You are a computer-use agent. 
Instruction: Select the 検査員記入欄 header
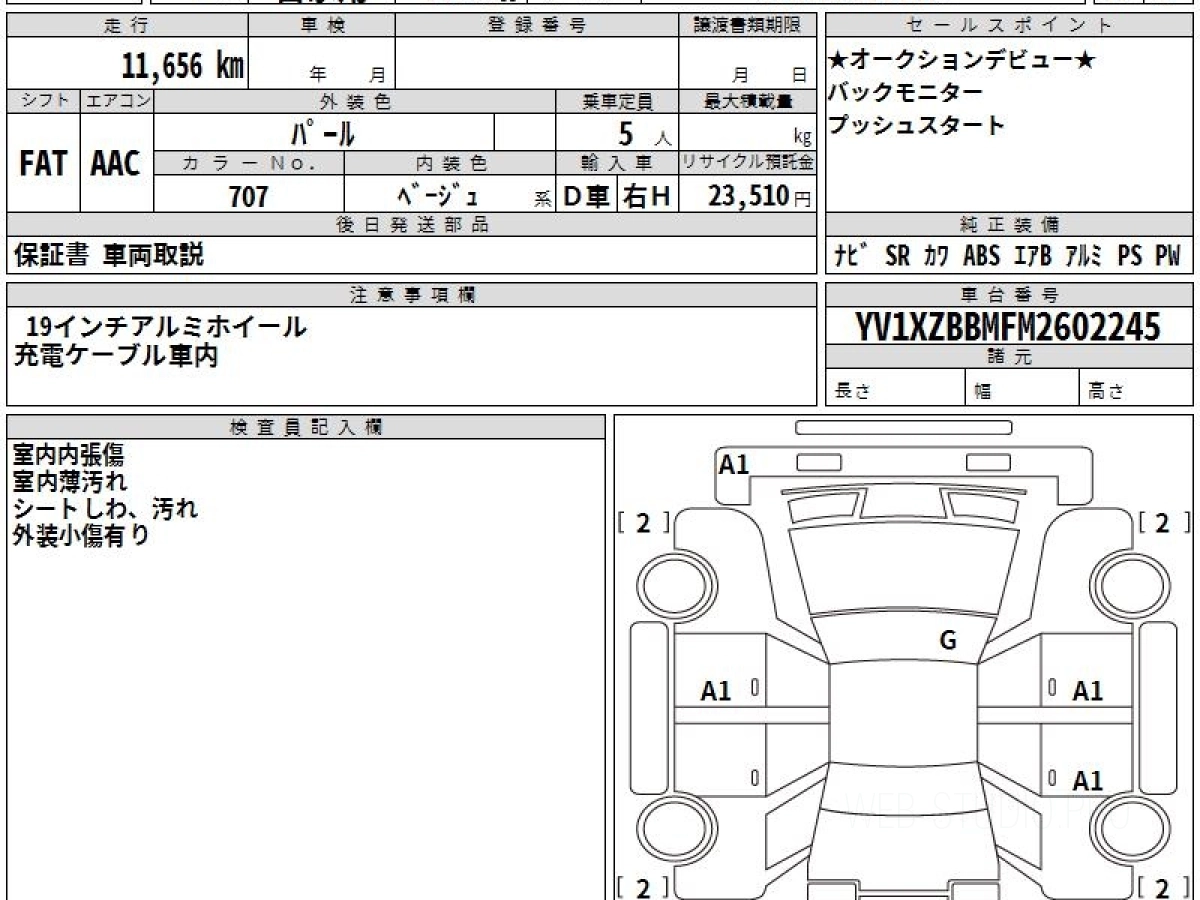tap(306, 426)
